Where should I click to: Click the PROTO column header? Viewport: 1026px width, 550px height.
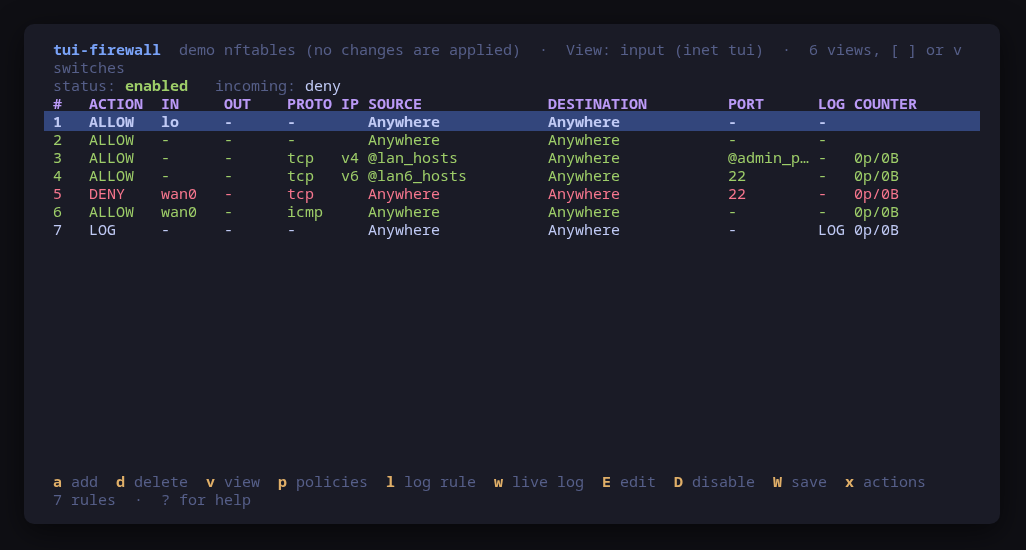click(310, 104)
